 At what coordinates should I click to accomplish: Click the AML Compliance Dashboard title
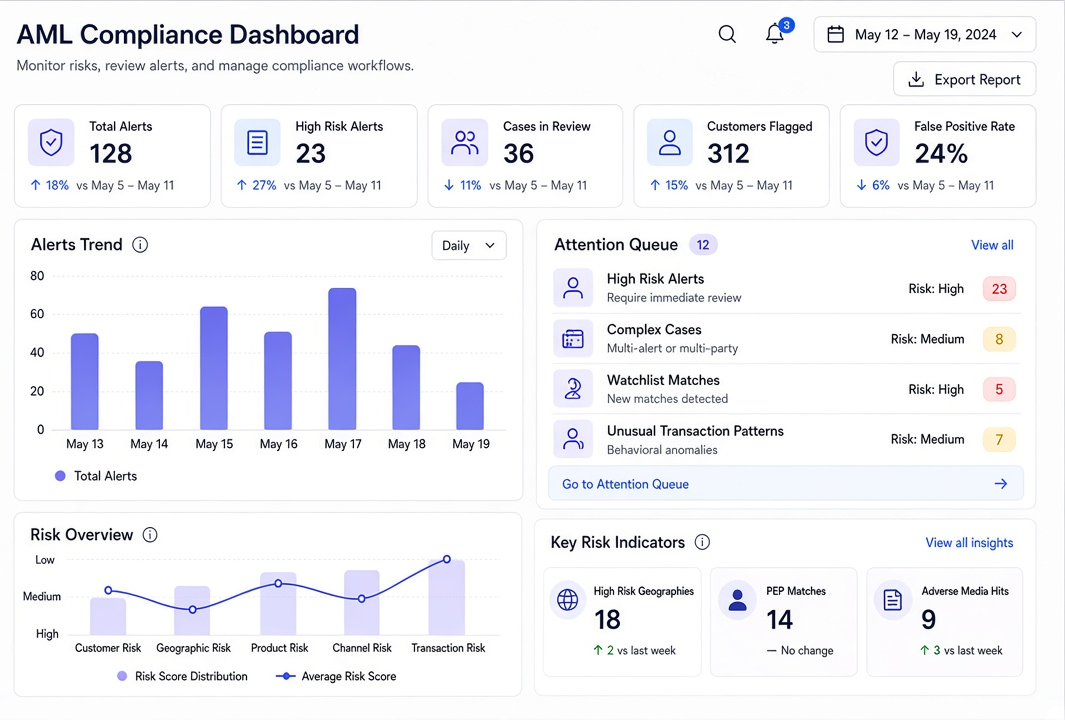(187, 35)
